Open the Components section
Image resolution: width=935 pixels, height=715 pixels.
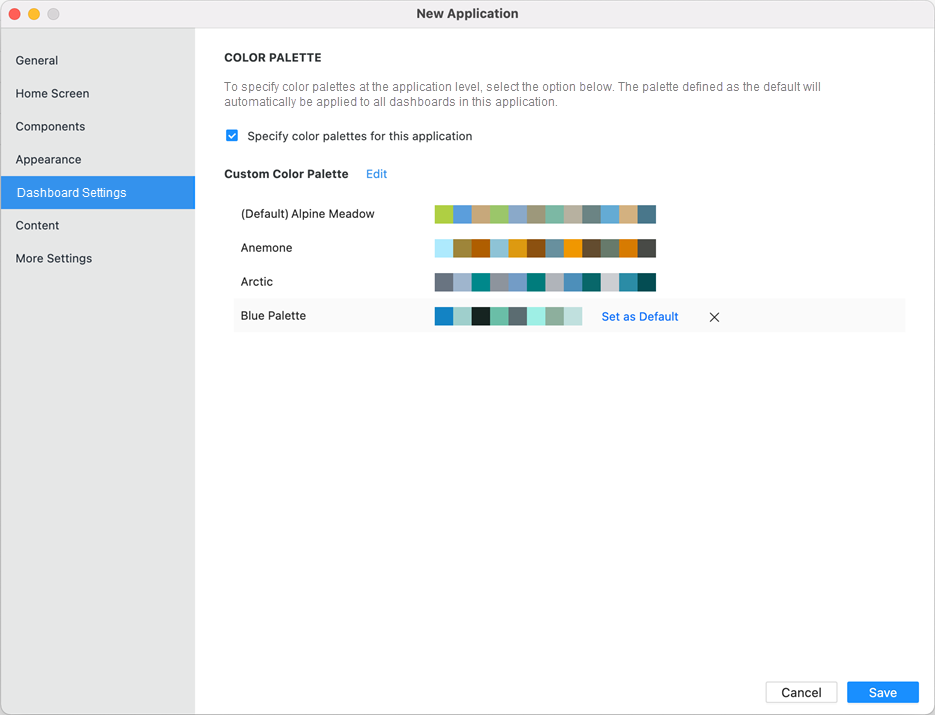50,127
